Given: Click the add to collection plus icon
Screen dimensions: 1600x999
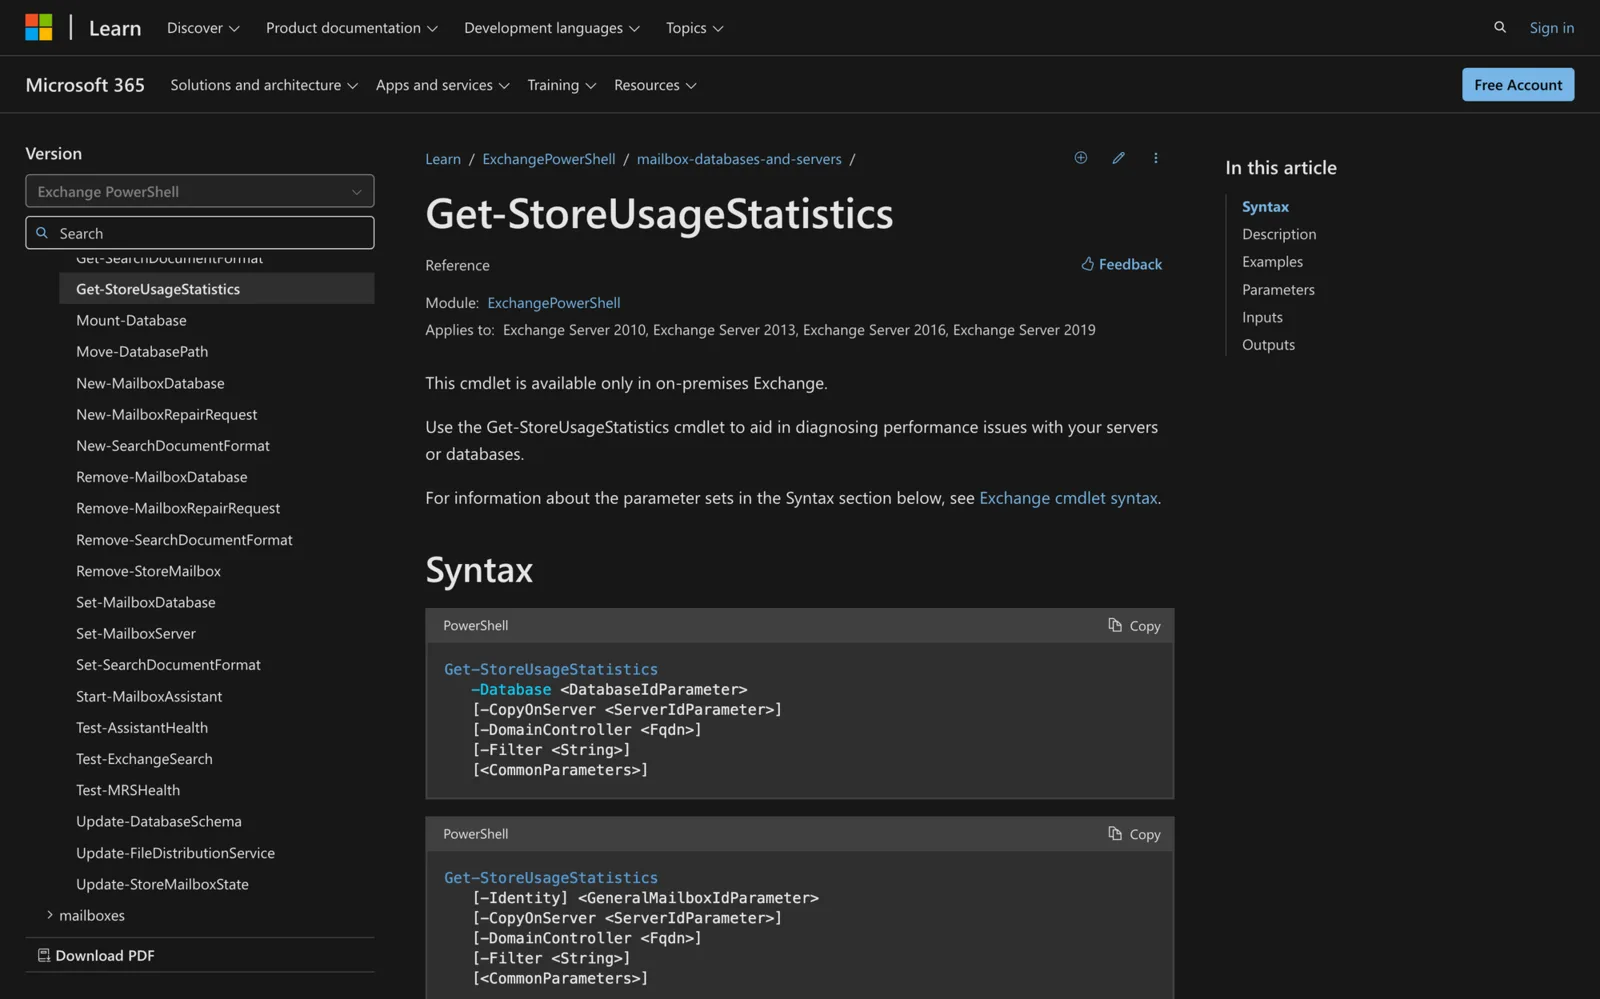Looking at the screenshot, I should point(1080,158).
